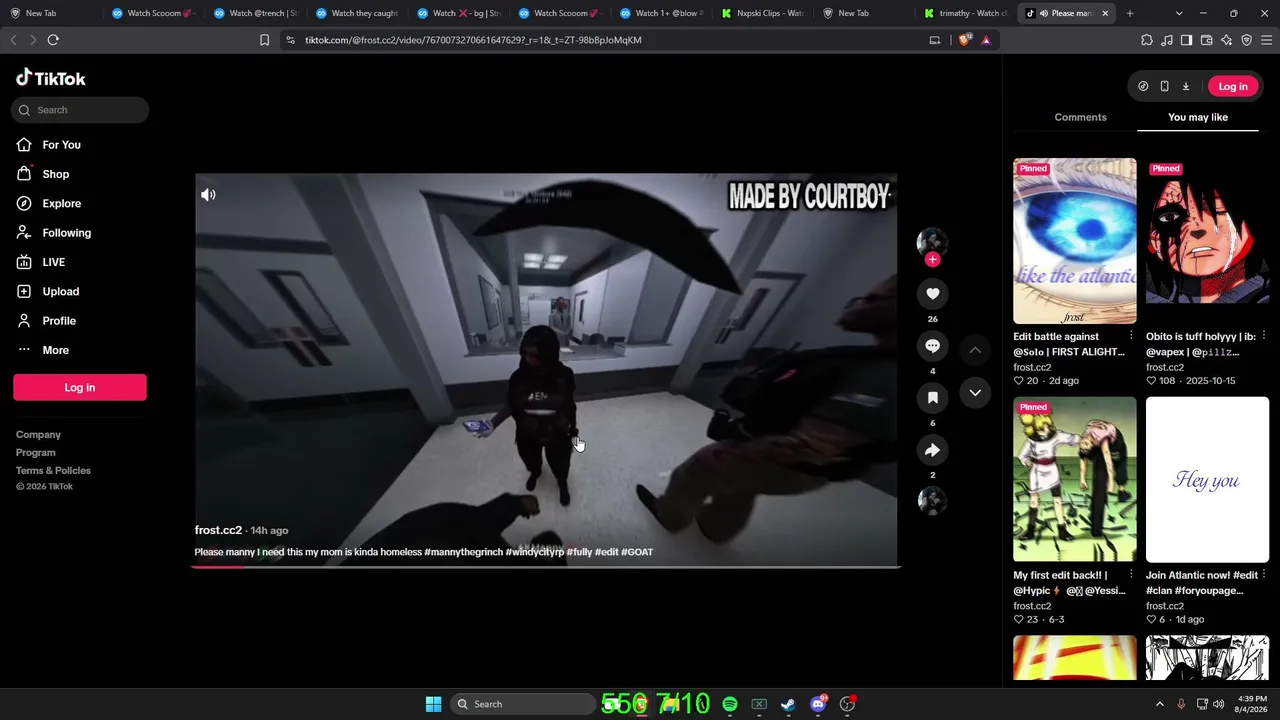Open Steam from the taskbar
Image resolution: width=1280 pixels, height=720 pixels.
click(x=788, y=704)
